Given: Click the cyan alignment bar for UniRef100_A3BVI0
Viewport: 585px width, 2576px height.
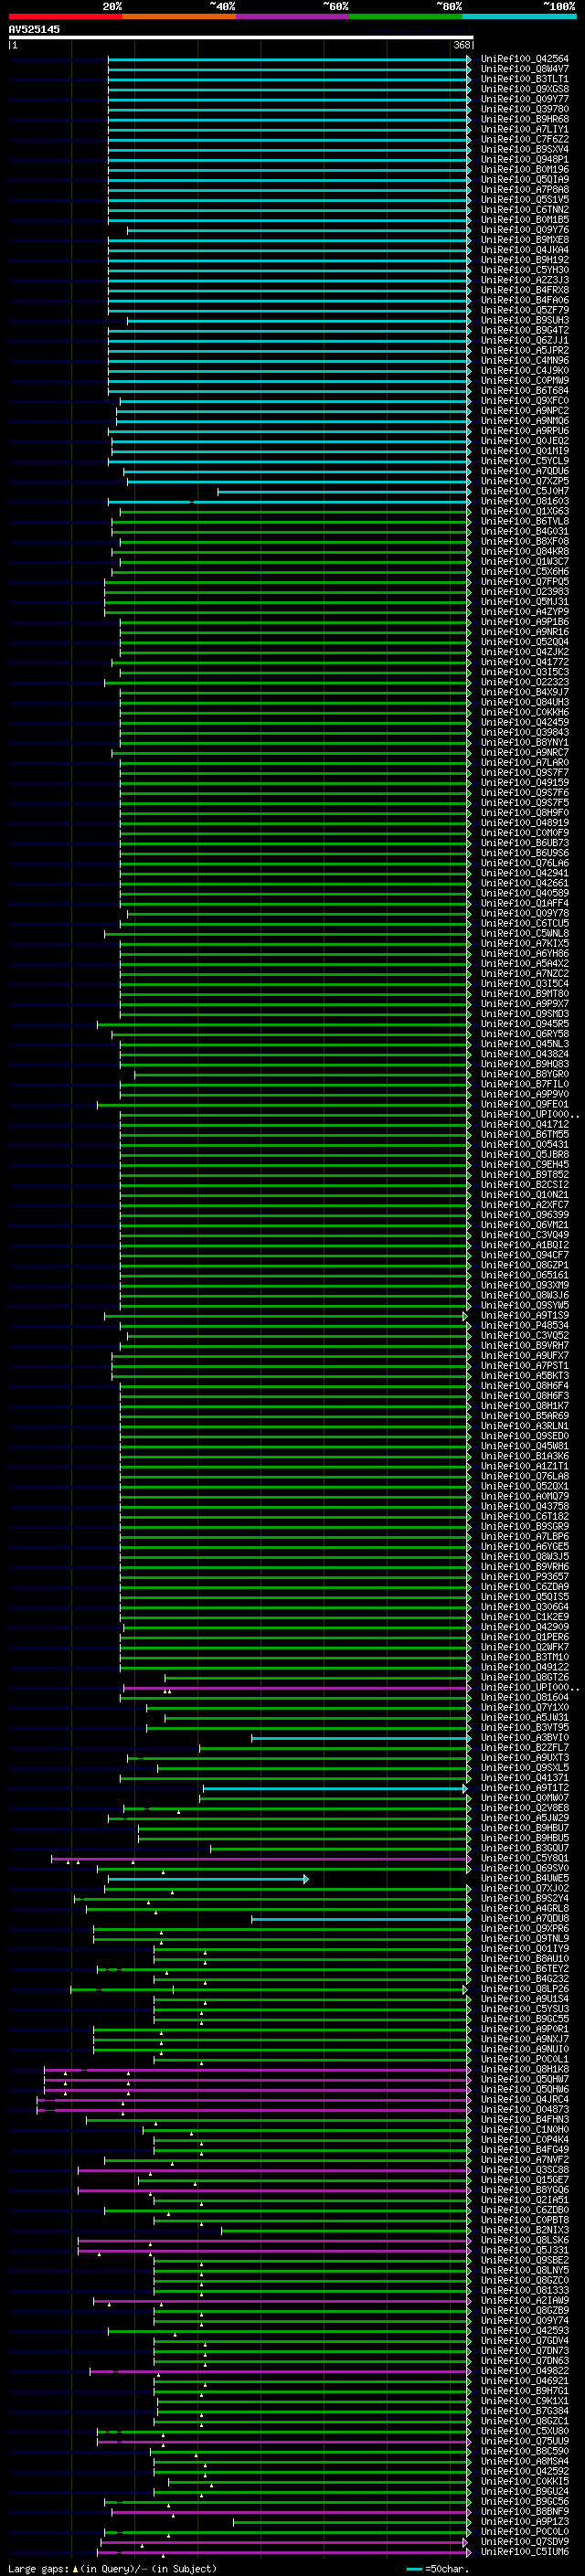Looking at the screenshot, I should (x=361, y=1738).
